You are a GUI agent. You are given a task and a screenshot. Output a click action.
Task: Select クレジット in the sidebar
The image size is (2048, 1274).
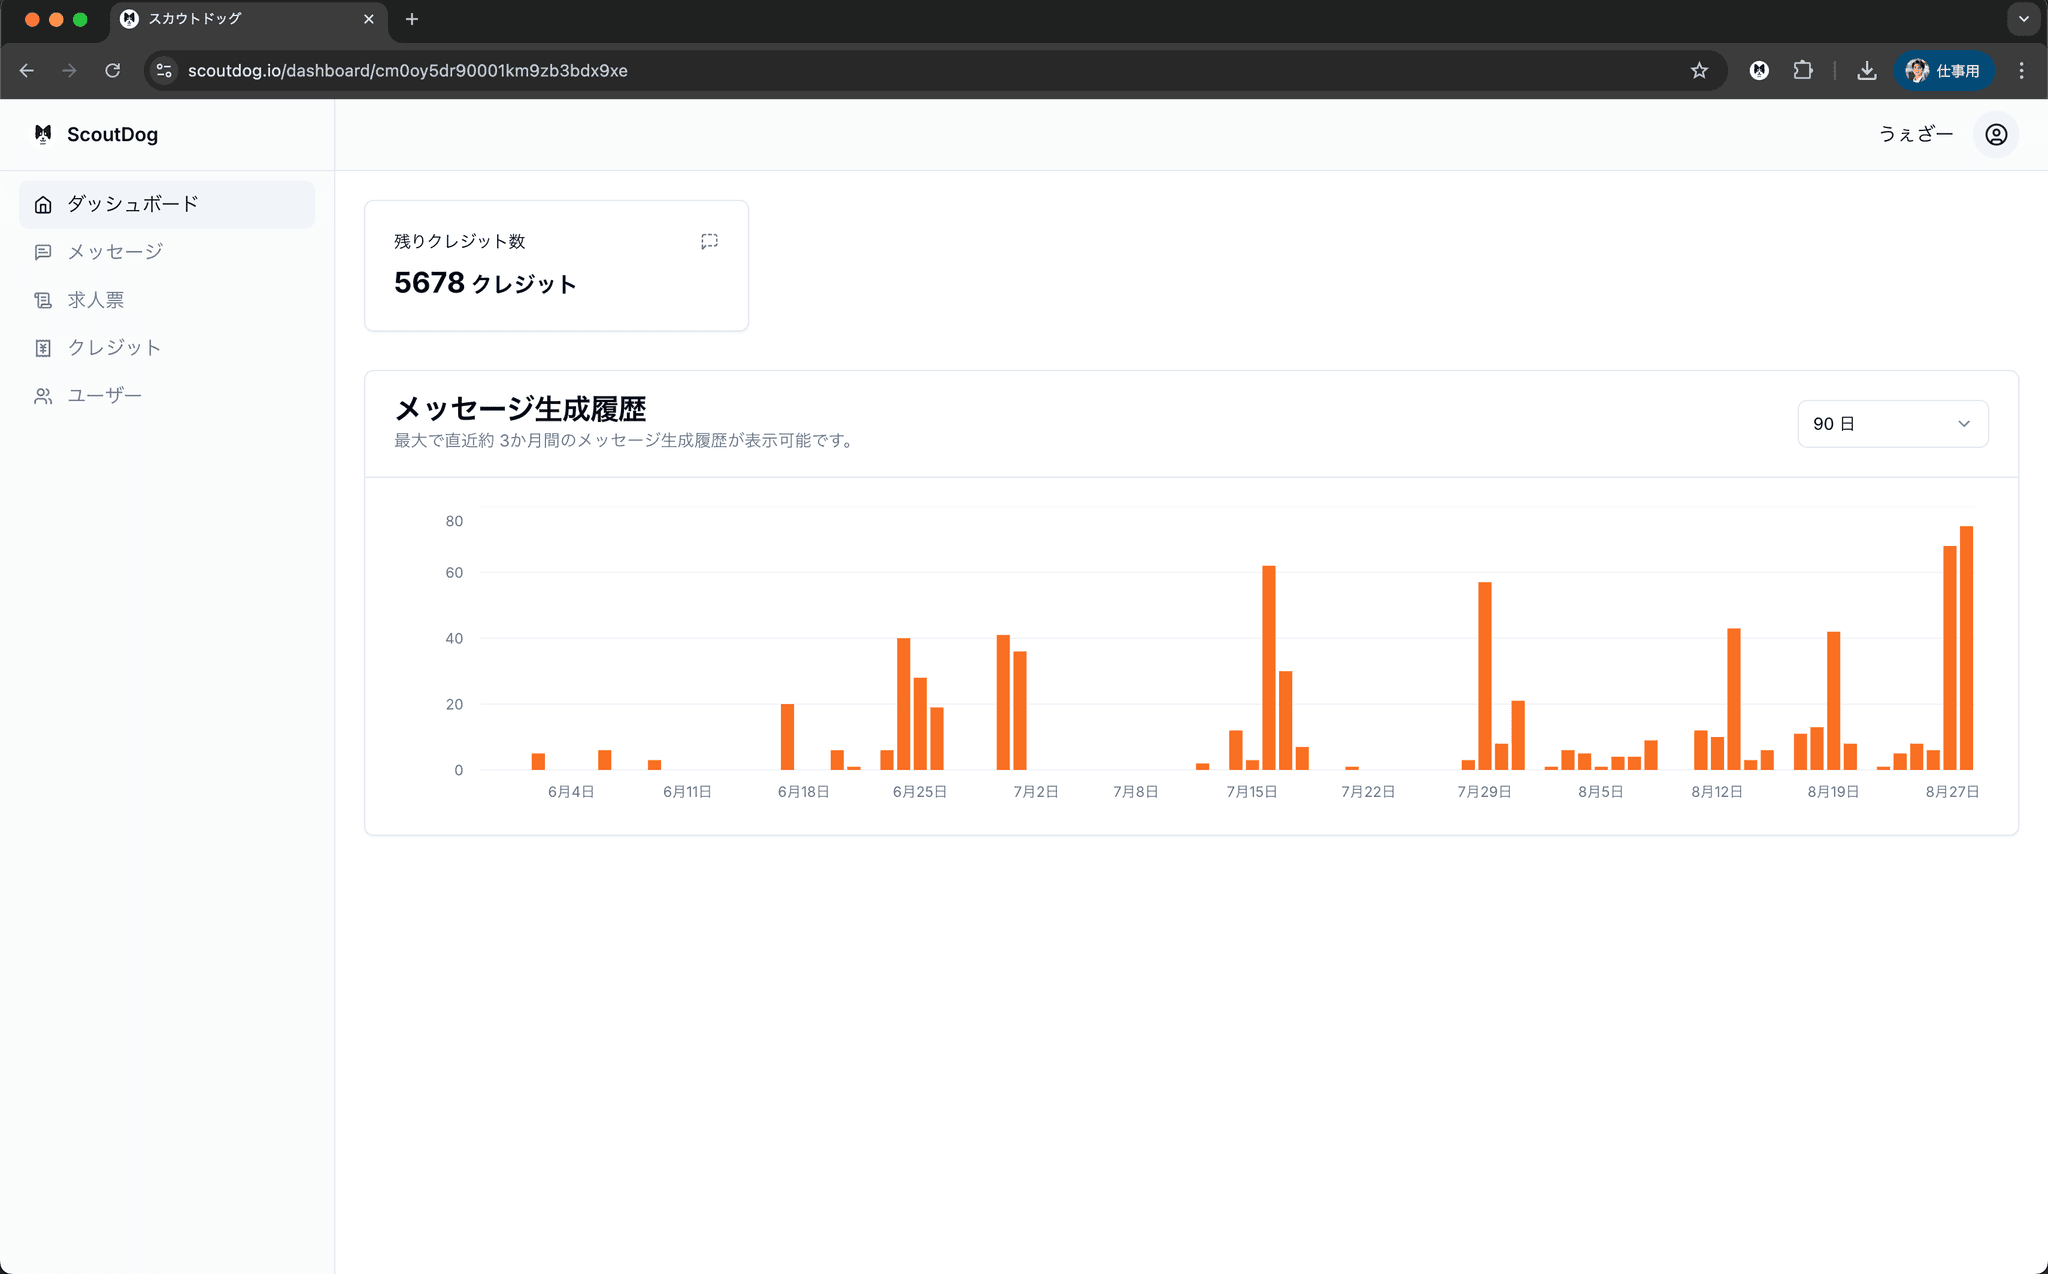[x=114, y=348]
